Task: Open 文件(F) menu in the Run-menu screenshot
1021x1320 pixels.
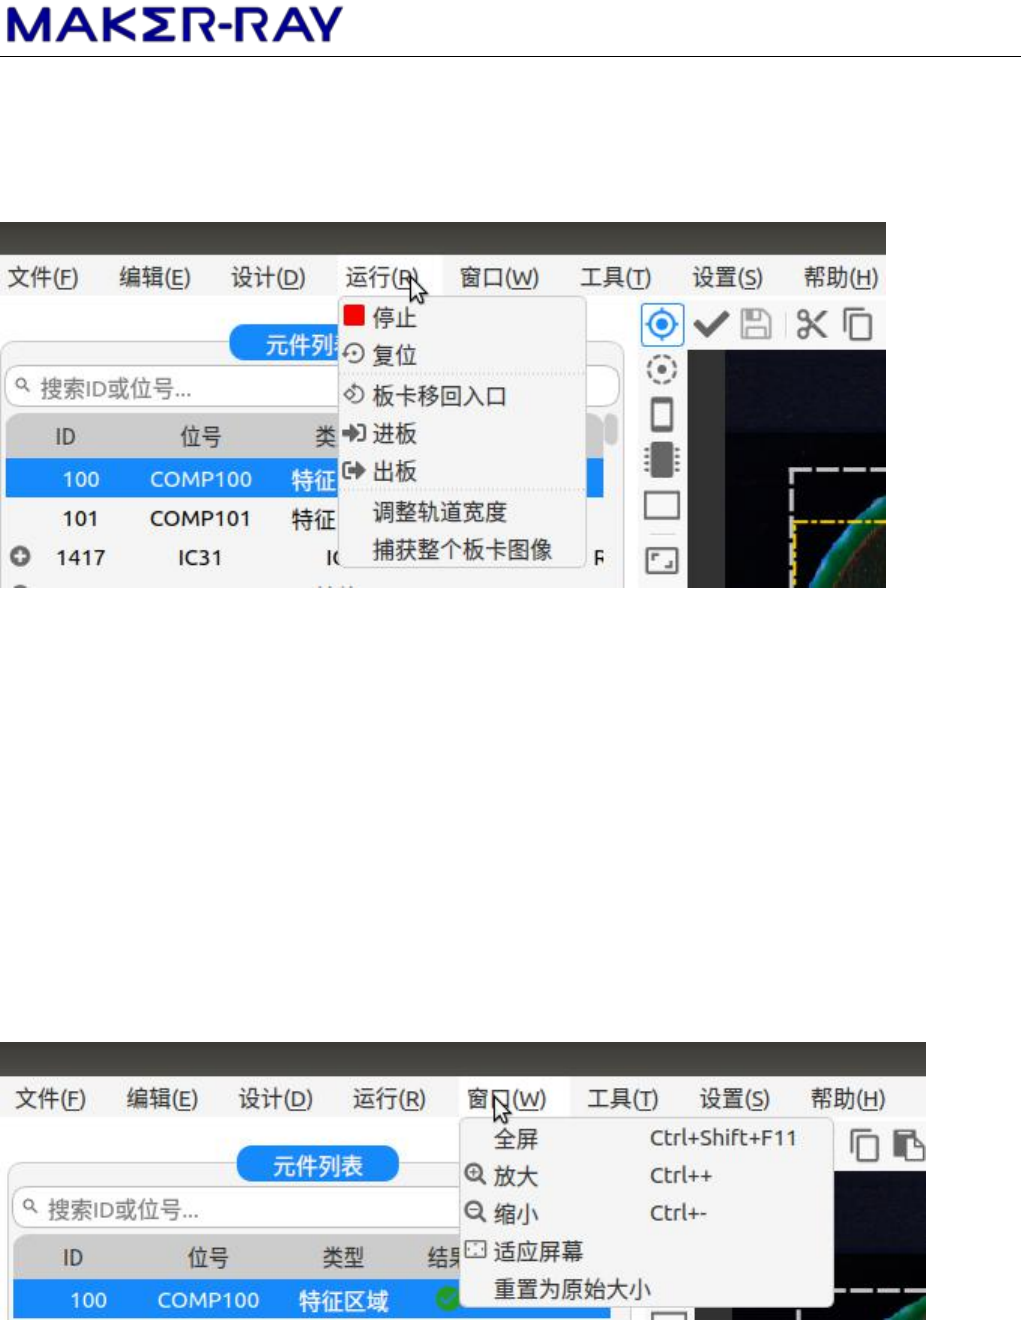Action: pos(43,277)
